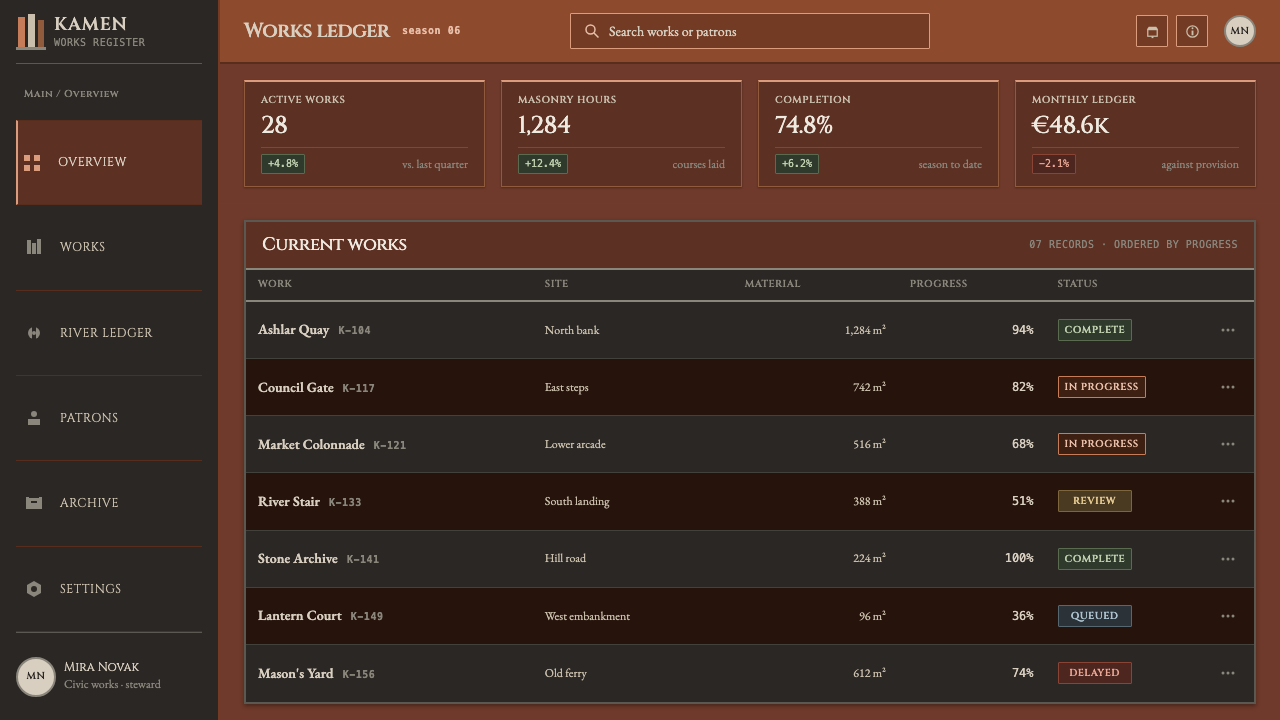Click the -2.1% monthly ledger badge
Image resolution: width=1280 pixels, height=720 pixels.
click(x=1054, y=164)
